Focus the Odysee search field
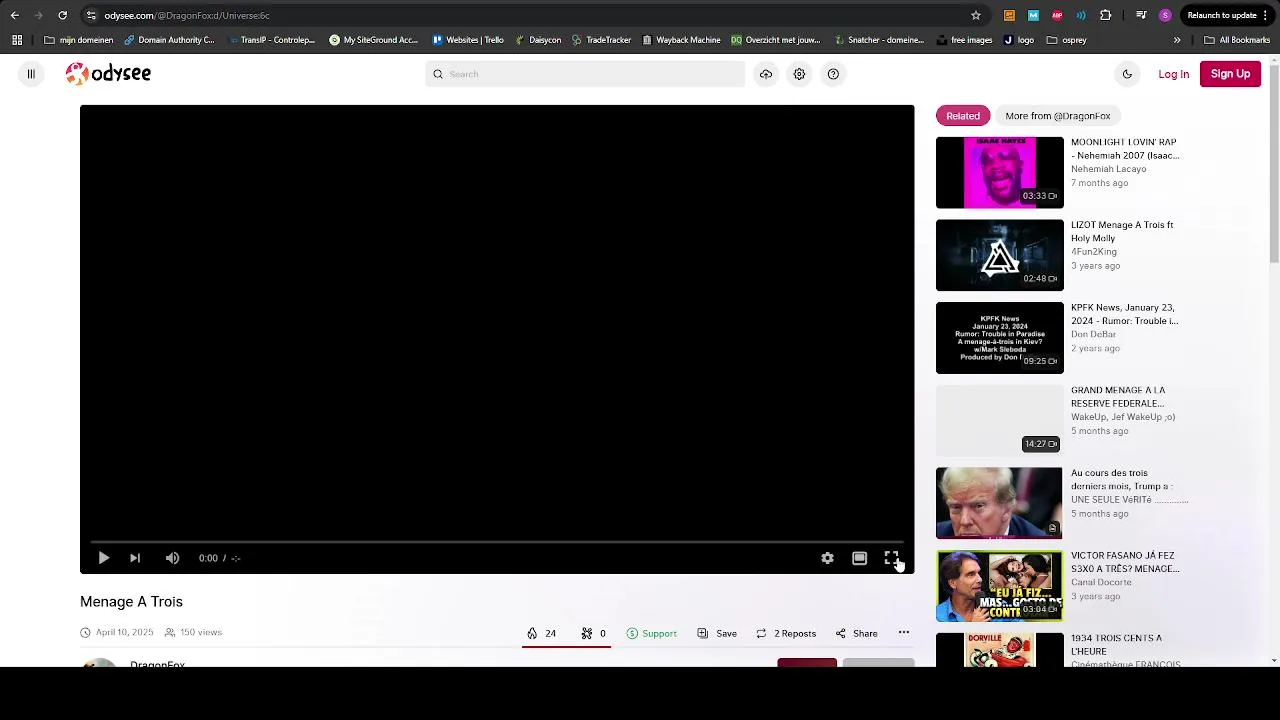The width and height of the screenshot is (1280, 720). tap(585, 74)
